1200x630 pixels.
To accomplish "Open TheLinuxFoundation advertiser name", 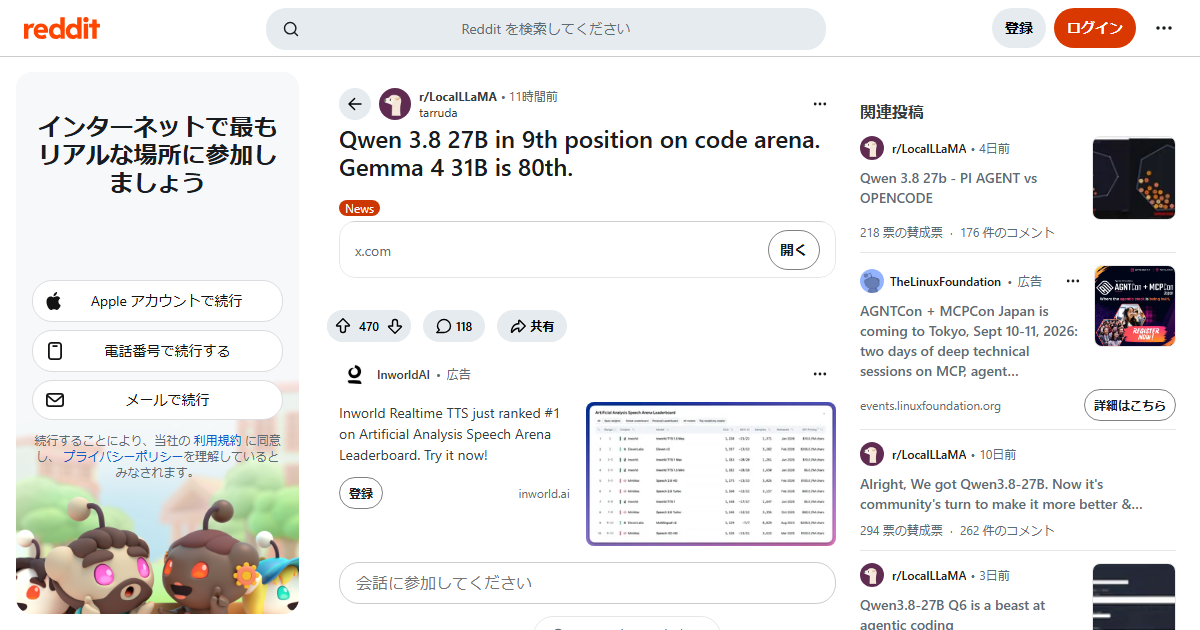I will (x=945, y=282).
